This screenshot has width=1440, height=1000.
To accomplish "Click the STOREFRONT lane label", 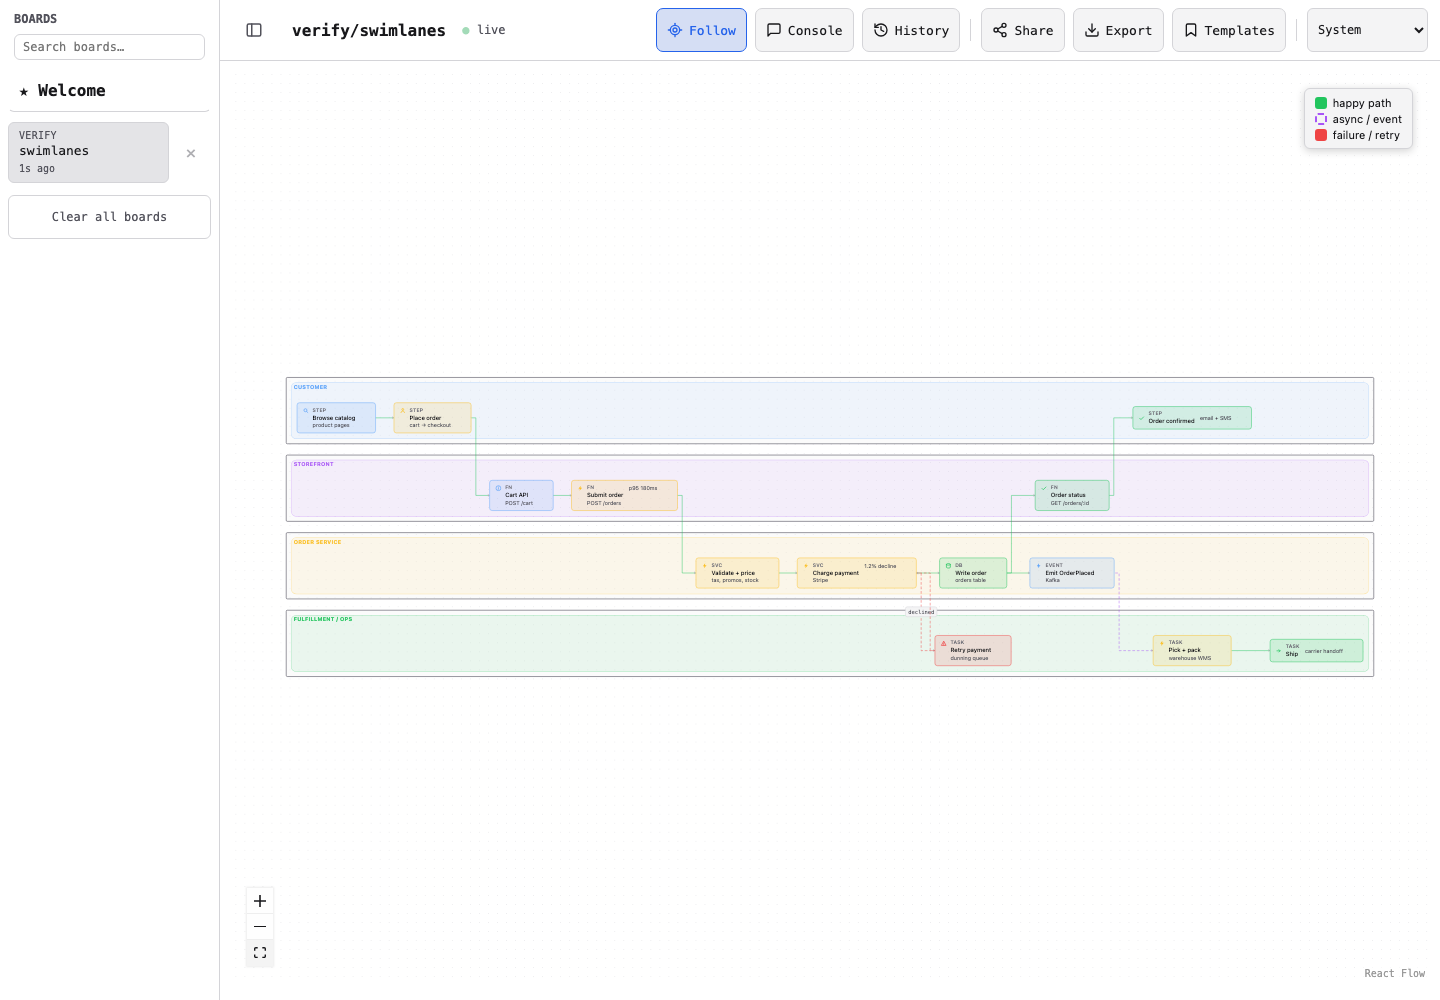I will (x=314, y=464).
